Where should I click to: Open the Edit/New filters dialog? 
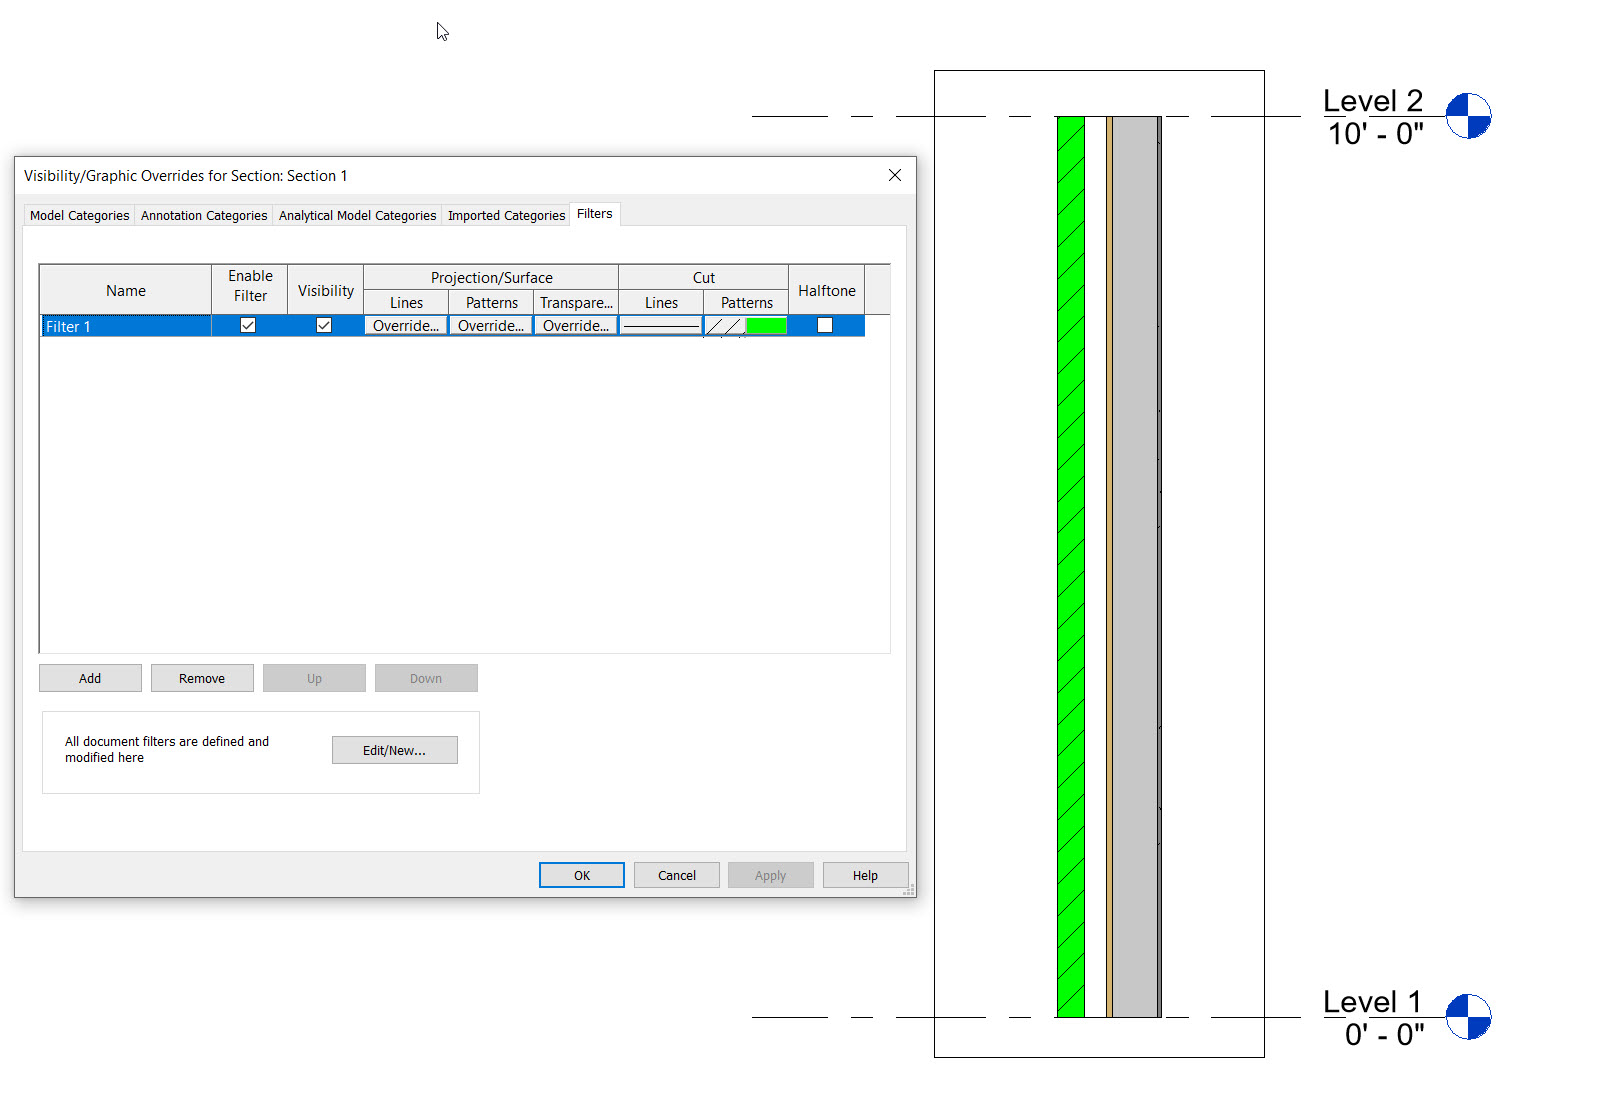pyautogui.click(x=394, y=750)
